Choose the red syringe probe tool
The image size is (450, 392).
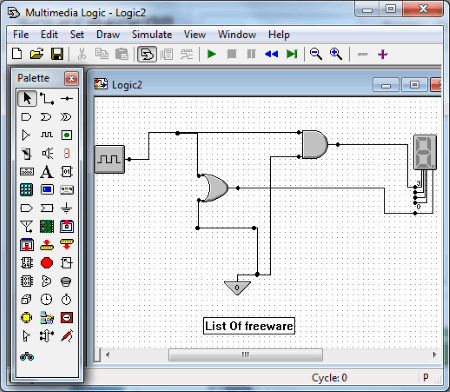point(67,336)
